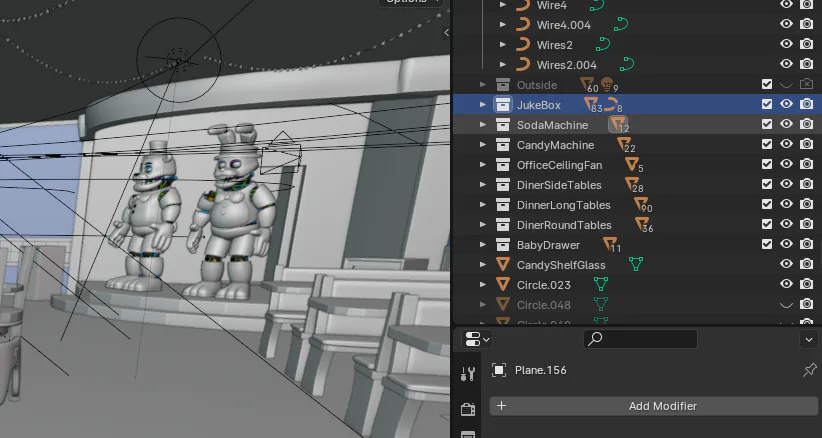Select the Circle.048 row name
The image size is (822, 438).
tap(544, 305)
